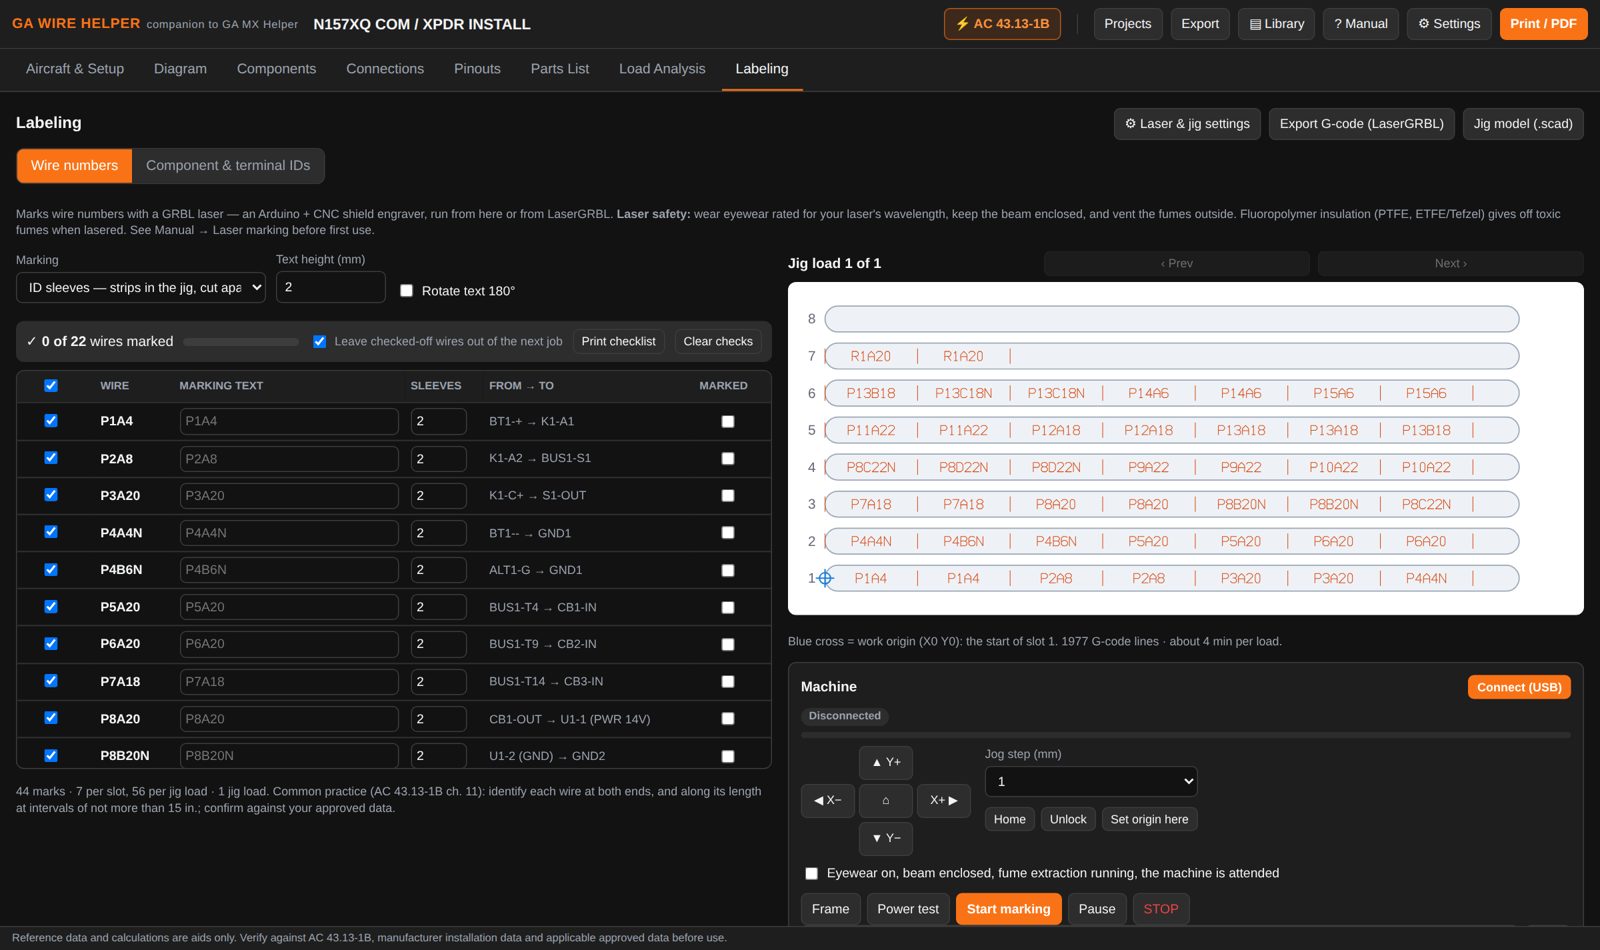Deselect wire P3A20 row checkbox
The width and height of the screenshot is (1600, 950).
click(x=51, y=495)
